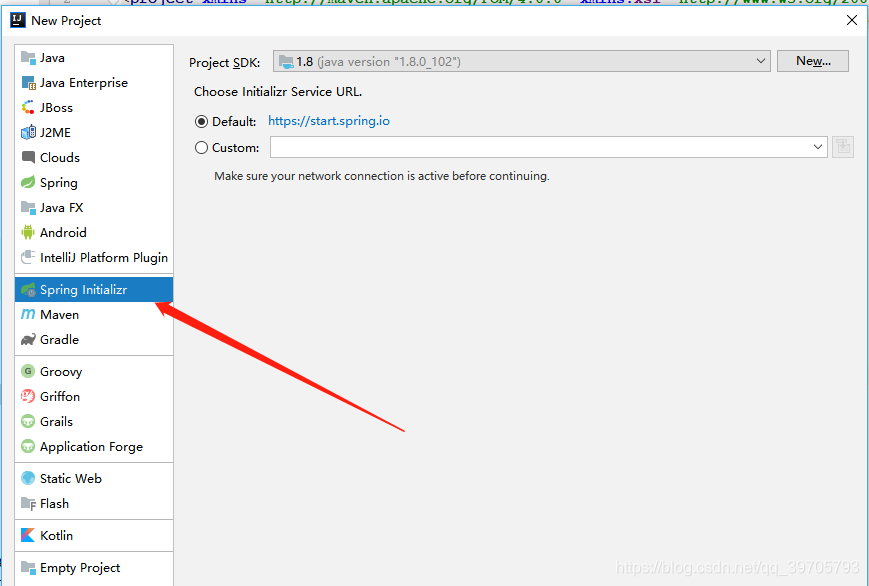This screenshot has height=586, width=869.
Task: Select the J2ME icon
Action: 28,133
